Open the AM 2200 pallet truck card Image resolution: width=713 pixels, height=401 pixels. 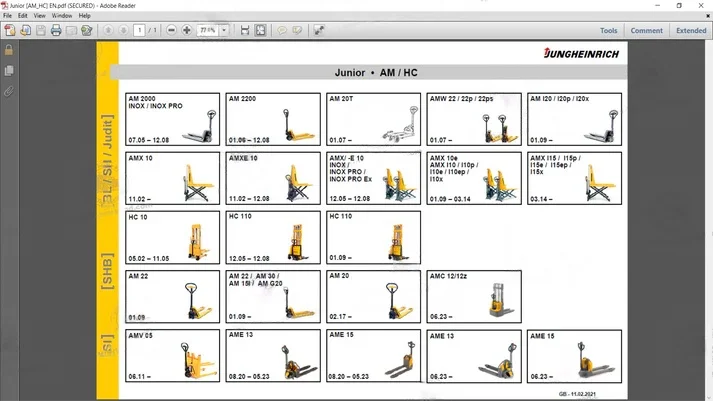point(273,119)
